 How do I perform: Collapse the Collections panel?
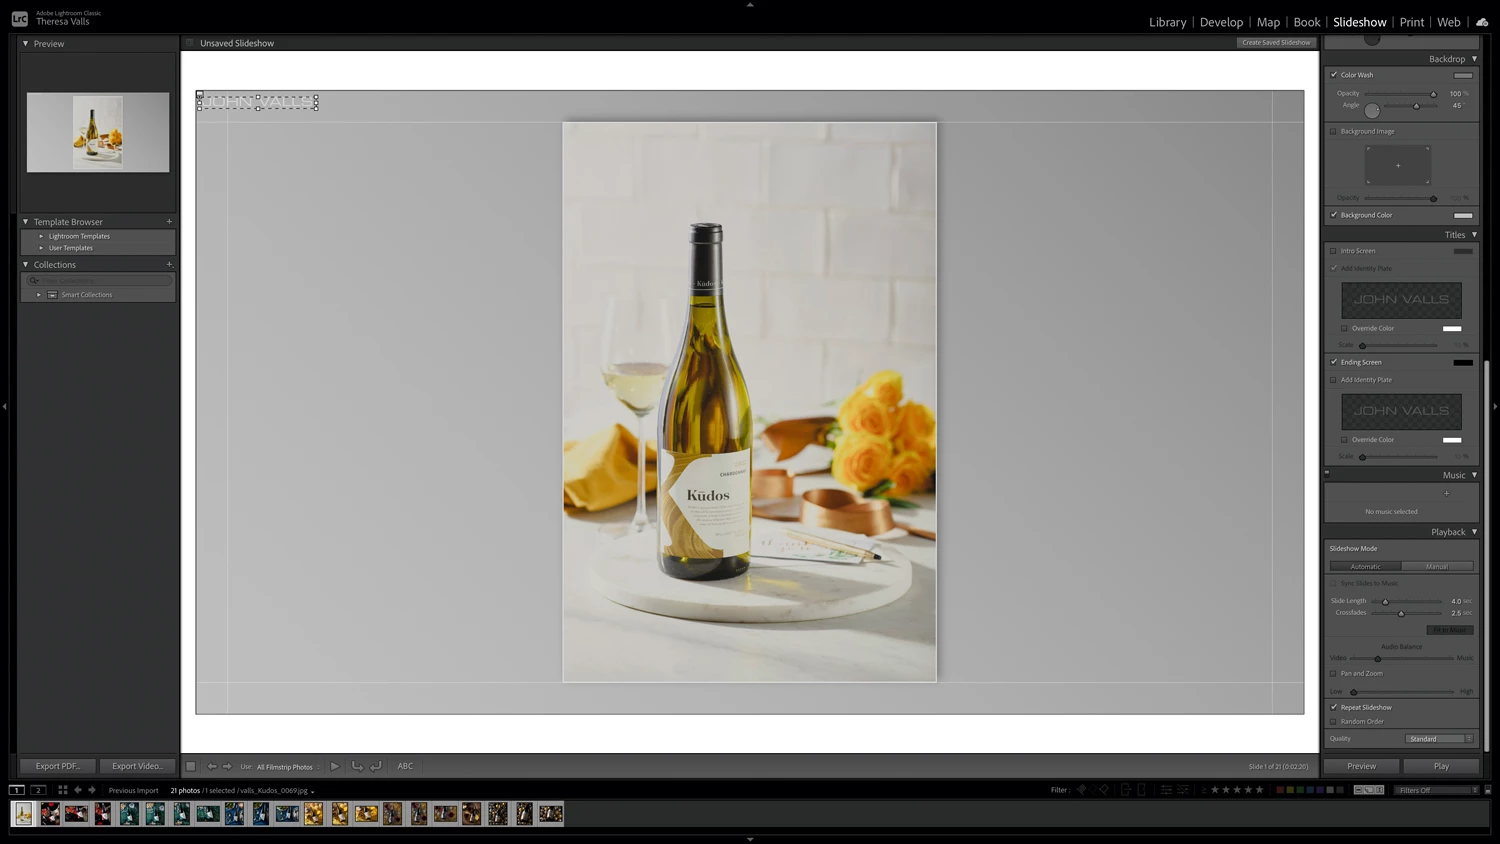click(26, 265)
